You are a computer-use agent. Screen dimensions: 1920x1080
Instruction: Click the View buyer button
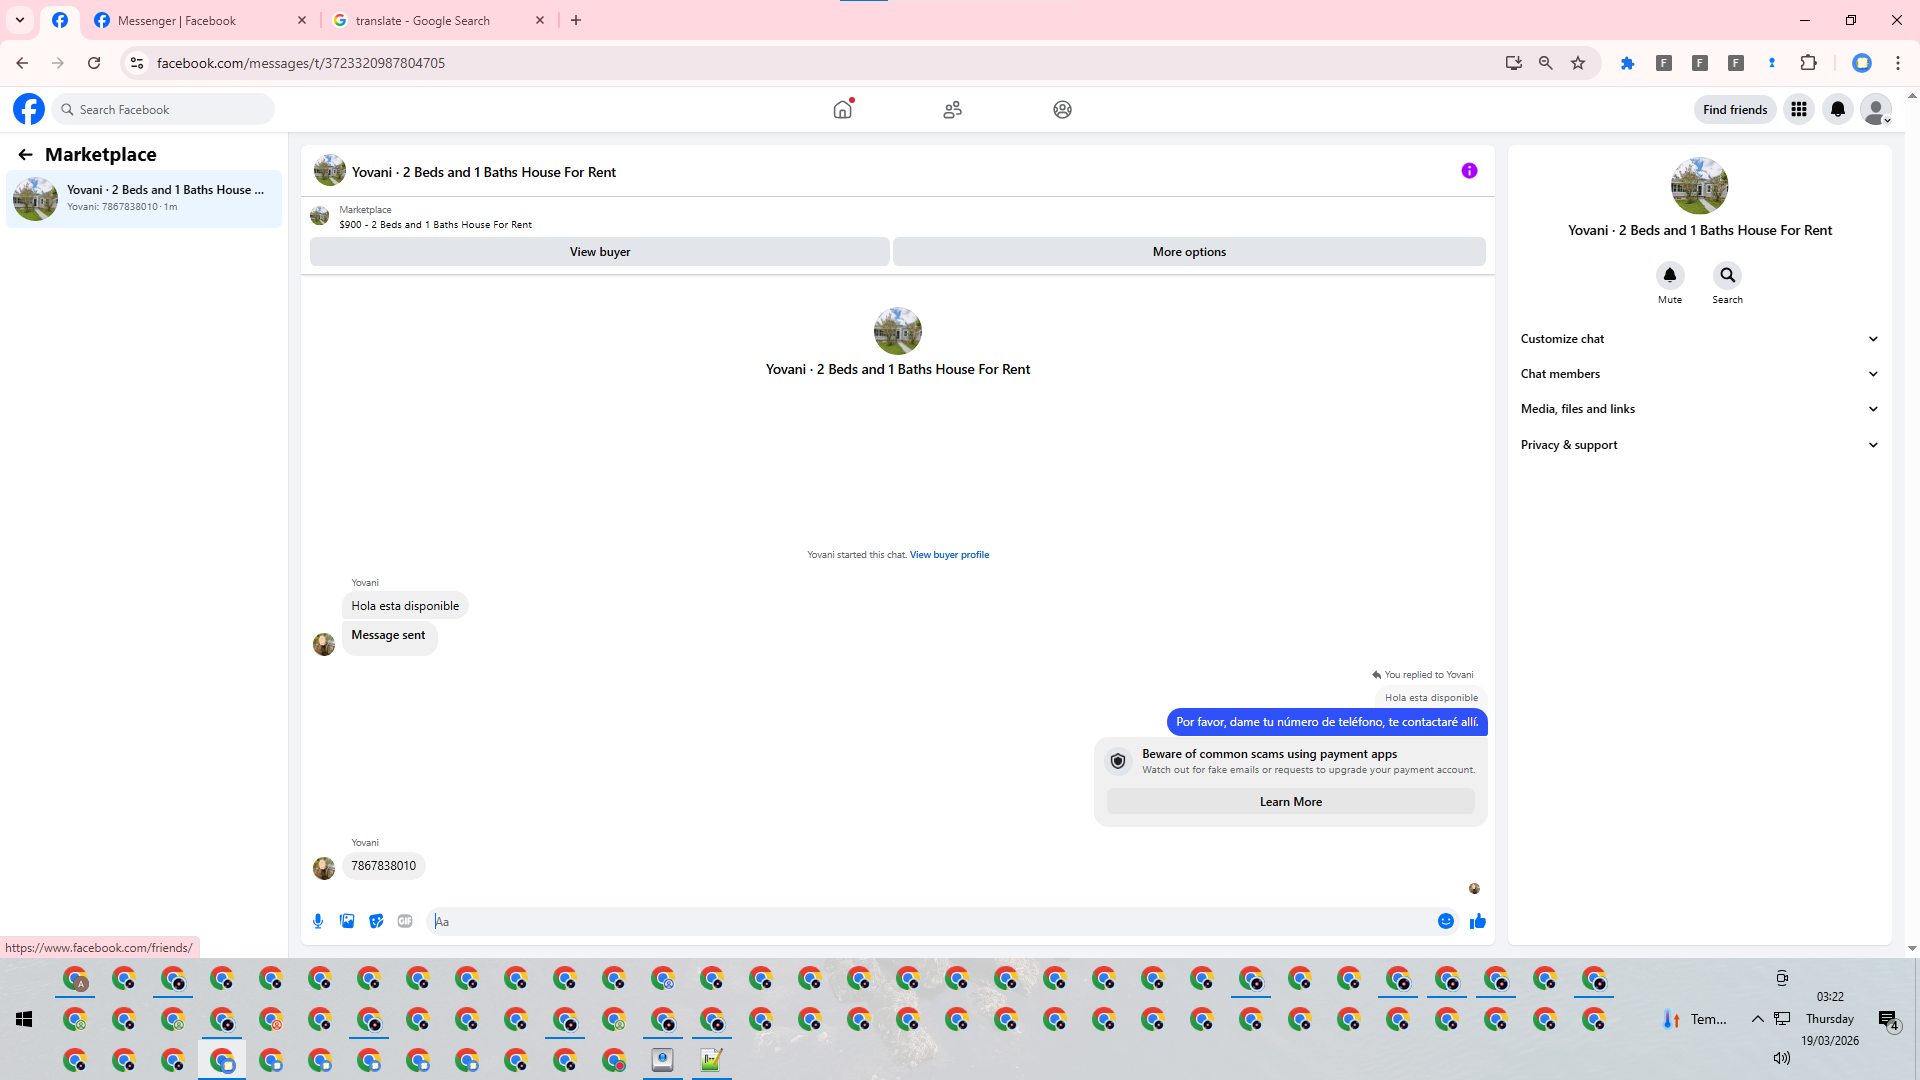(x=599, y=252)
